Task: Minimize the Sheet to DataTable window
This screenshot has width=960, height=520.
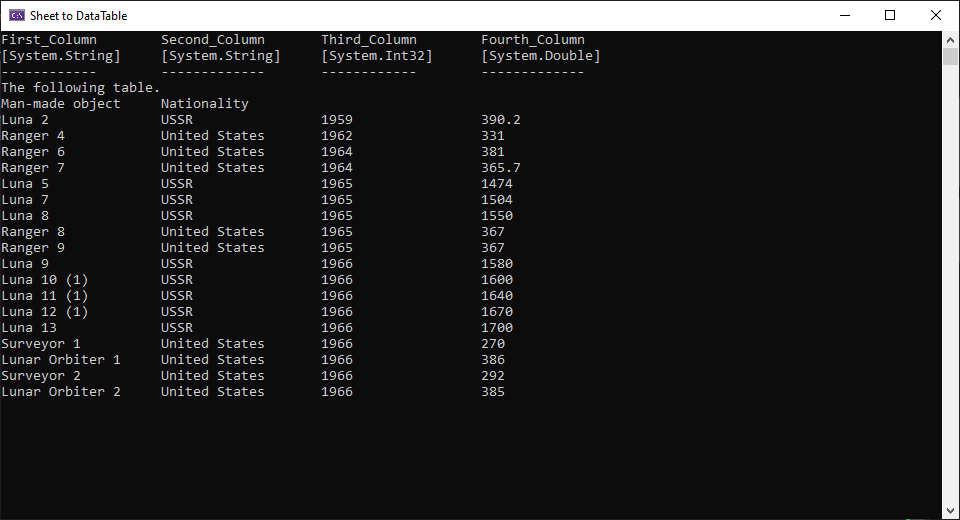Action: tap(845, 16)
